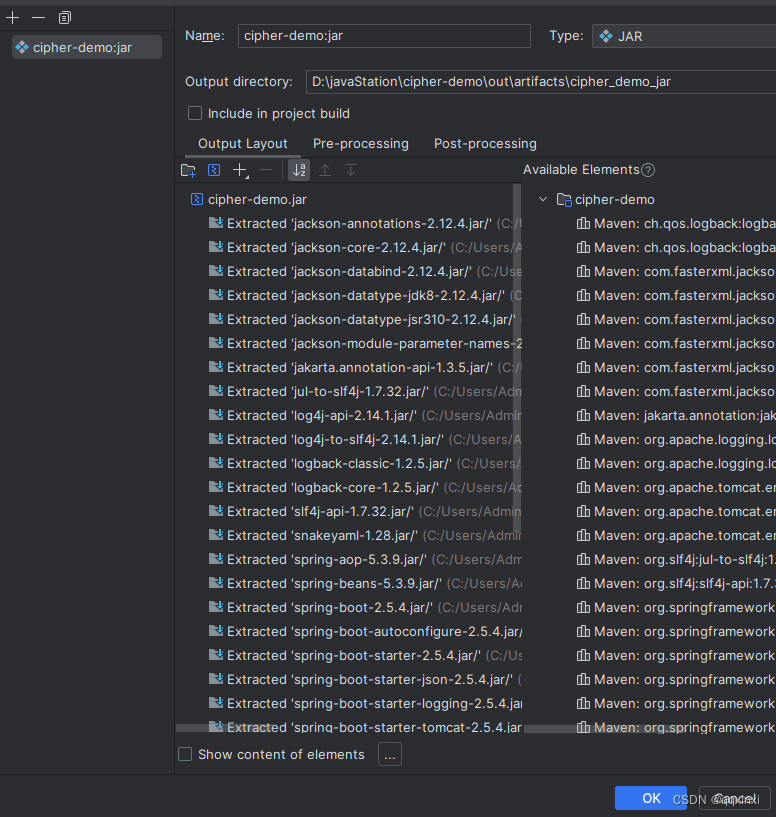This screenshot has height=817, width=776.
Task: Remove selected layout element
Action: coord(265,170)
